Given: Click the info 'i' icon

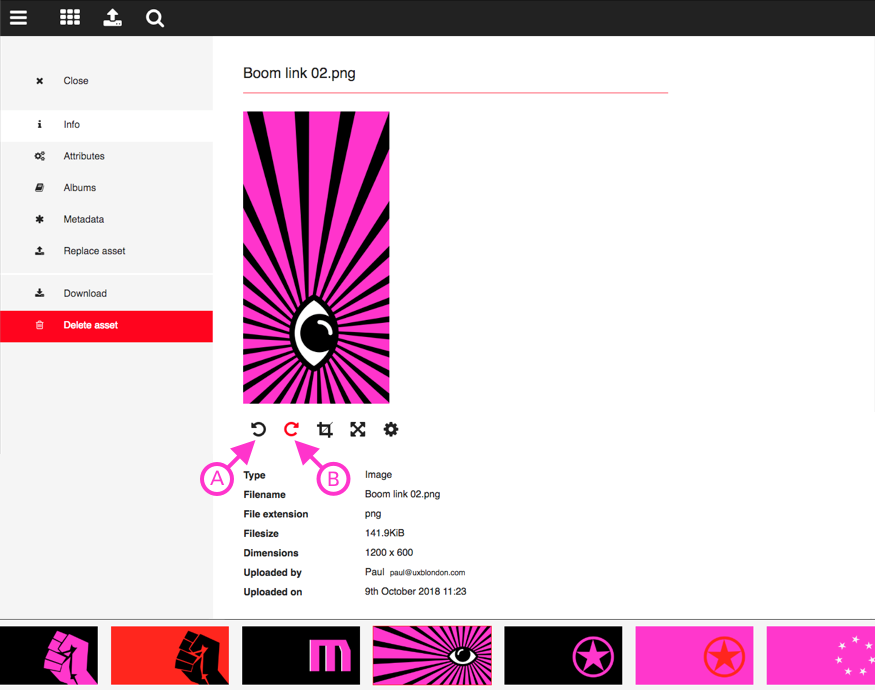Looking at the screenshot, I should tap(40, 124).
